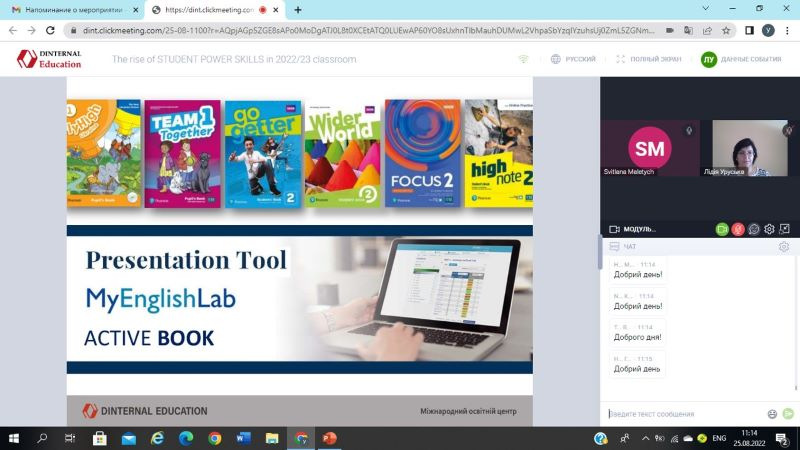Open Mail app from taskbar
The height and width of the screenshot is (450, 800).
pos(129,438)
